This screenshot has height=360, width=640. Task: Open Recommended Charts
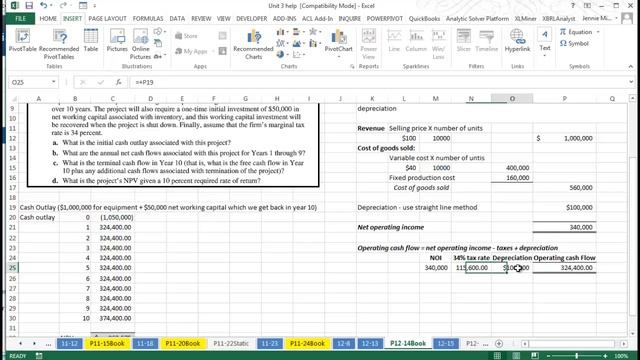(x=253, y=44)
